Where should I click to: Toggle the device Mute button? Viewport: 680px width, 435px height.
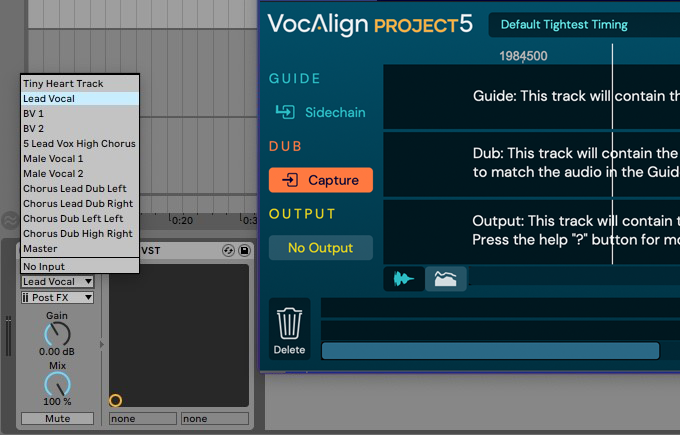(58, 418)
